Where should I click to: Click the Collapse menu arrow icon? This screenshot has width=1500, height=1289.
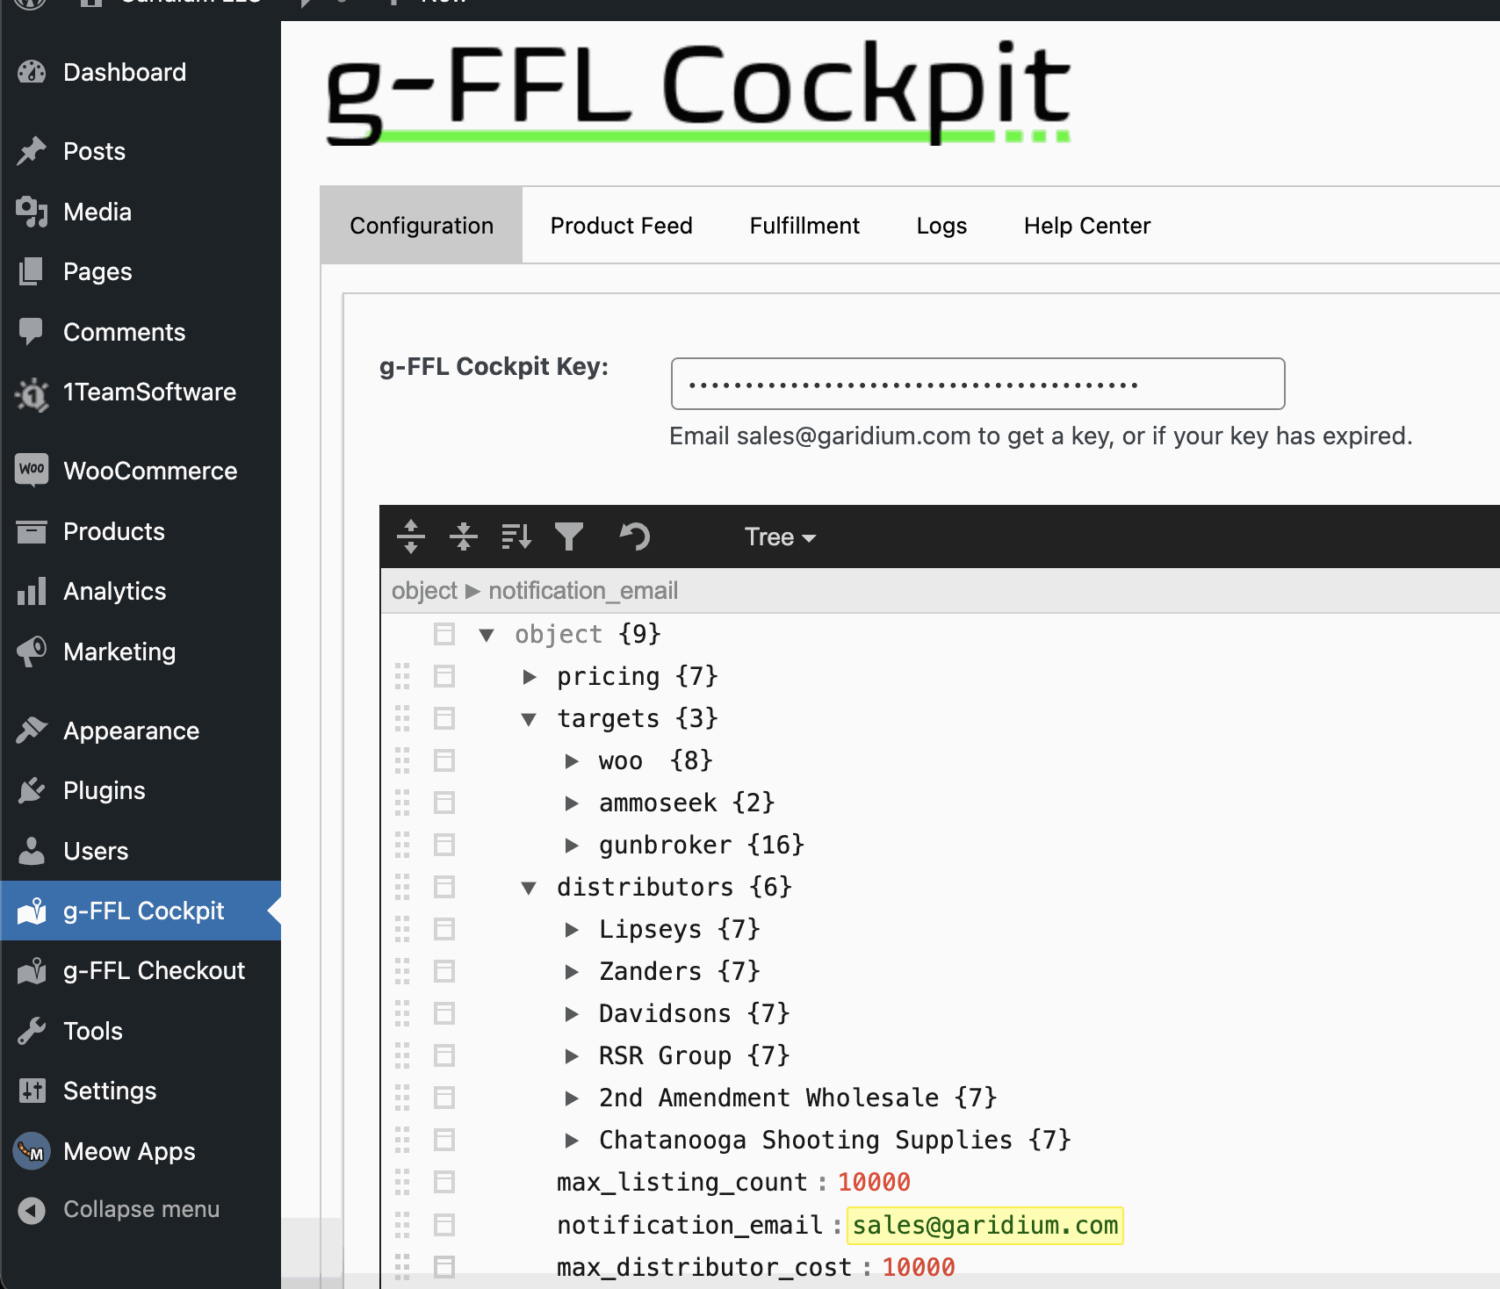(x=32, y=1210)
